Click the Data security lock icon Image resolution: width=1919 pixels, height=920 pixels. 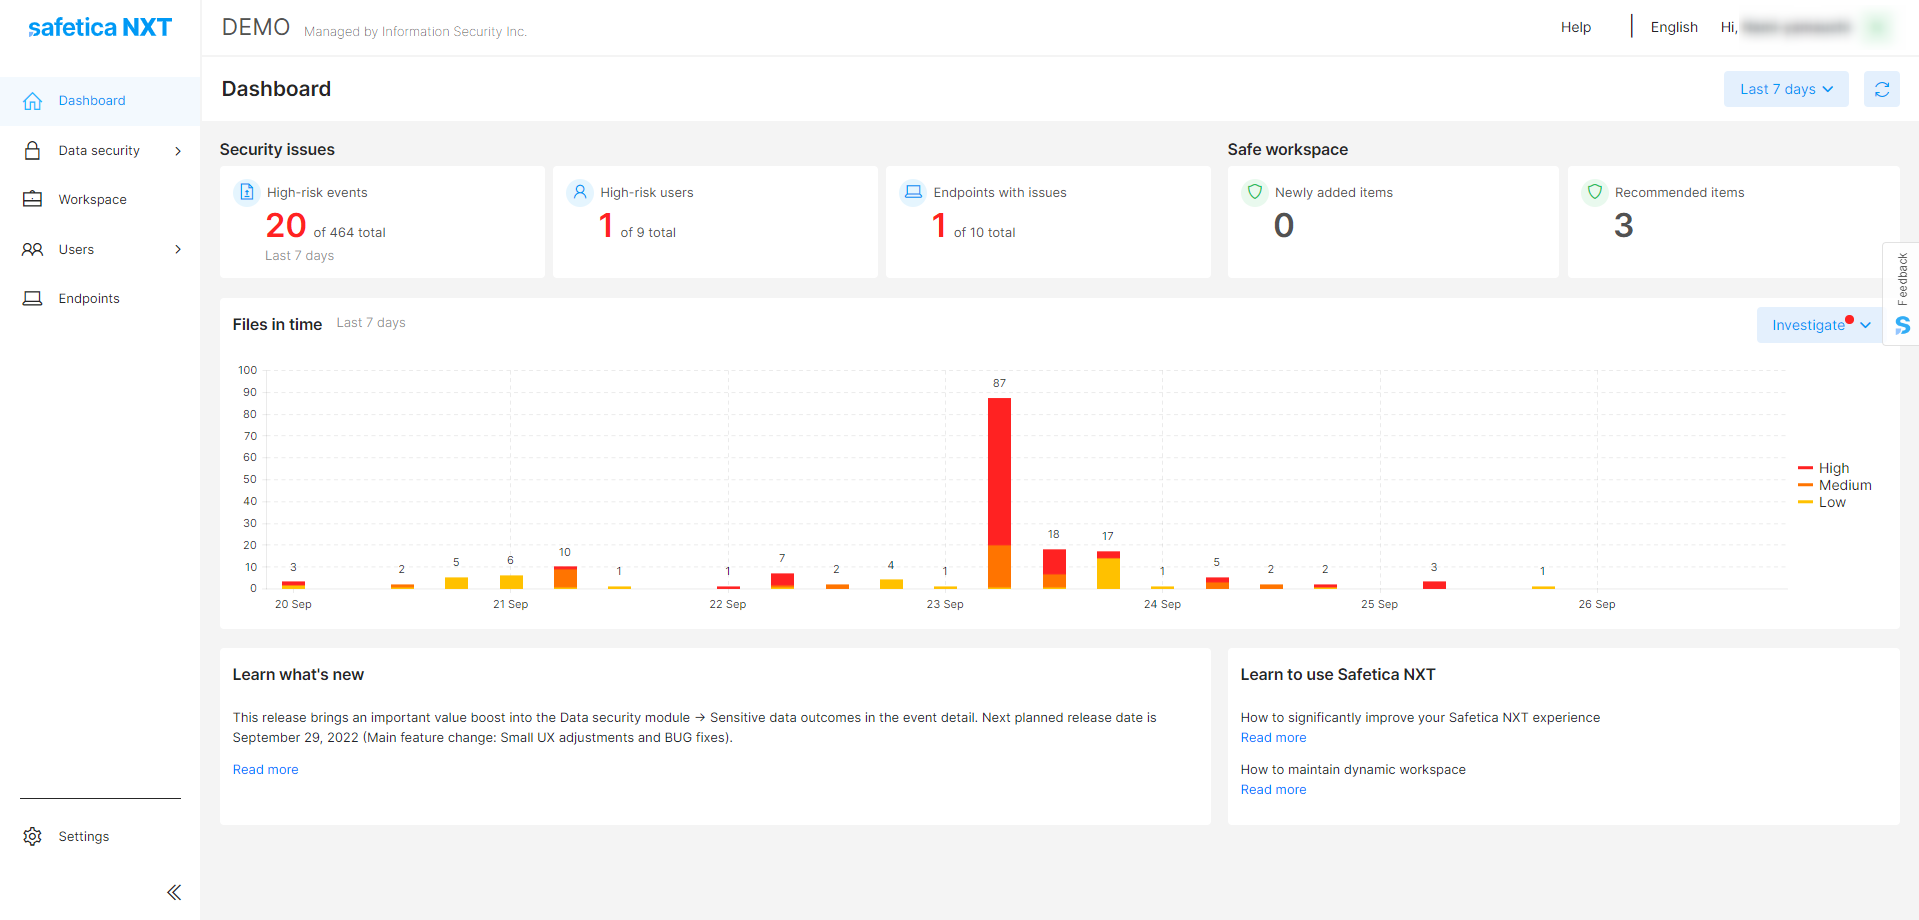click(33, 151)
